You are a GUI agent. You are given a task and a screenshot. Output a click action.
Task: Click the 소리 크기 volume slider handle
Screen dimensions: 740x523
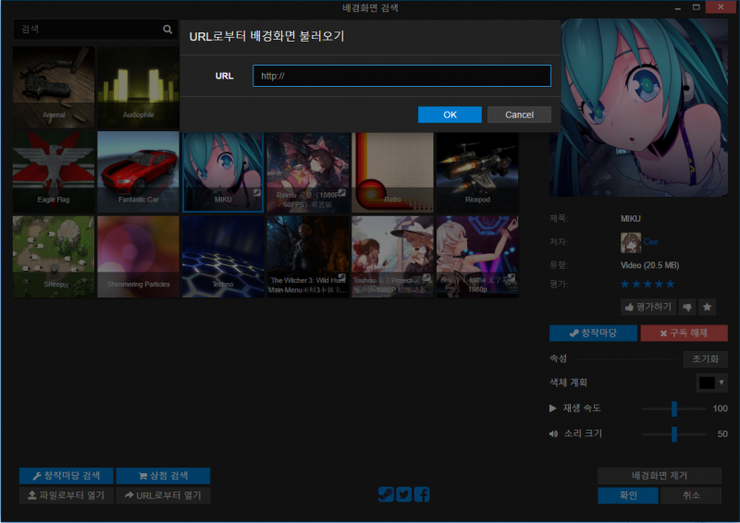(674, 434)
